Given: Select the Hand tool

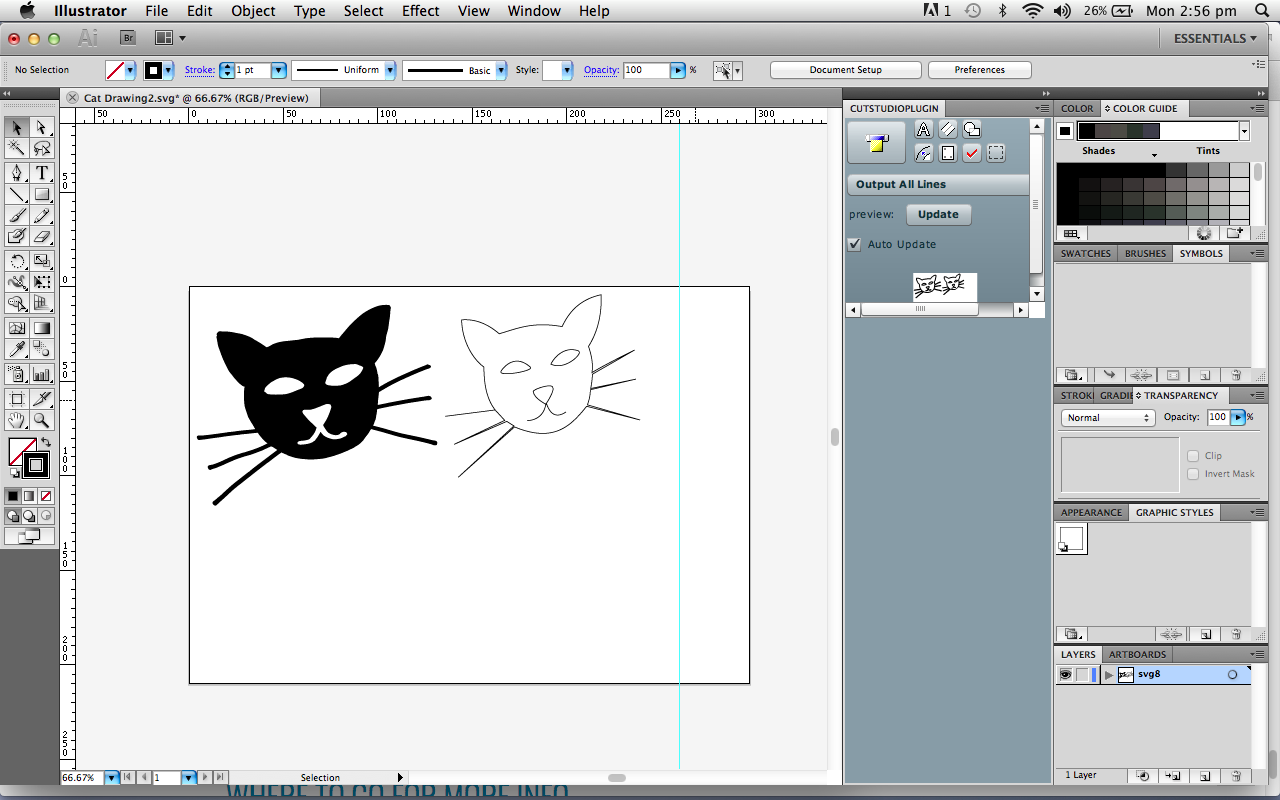Looking at the screenshot, I should pyautogui.click(x=17, y=420).
